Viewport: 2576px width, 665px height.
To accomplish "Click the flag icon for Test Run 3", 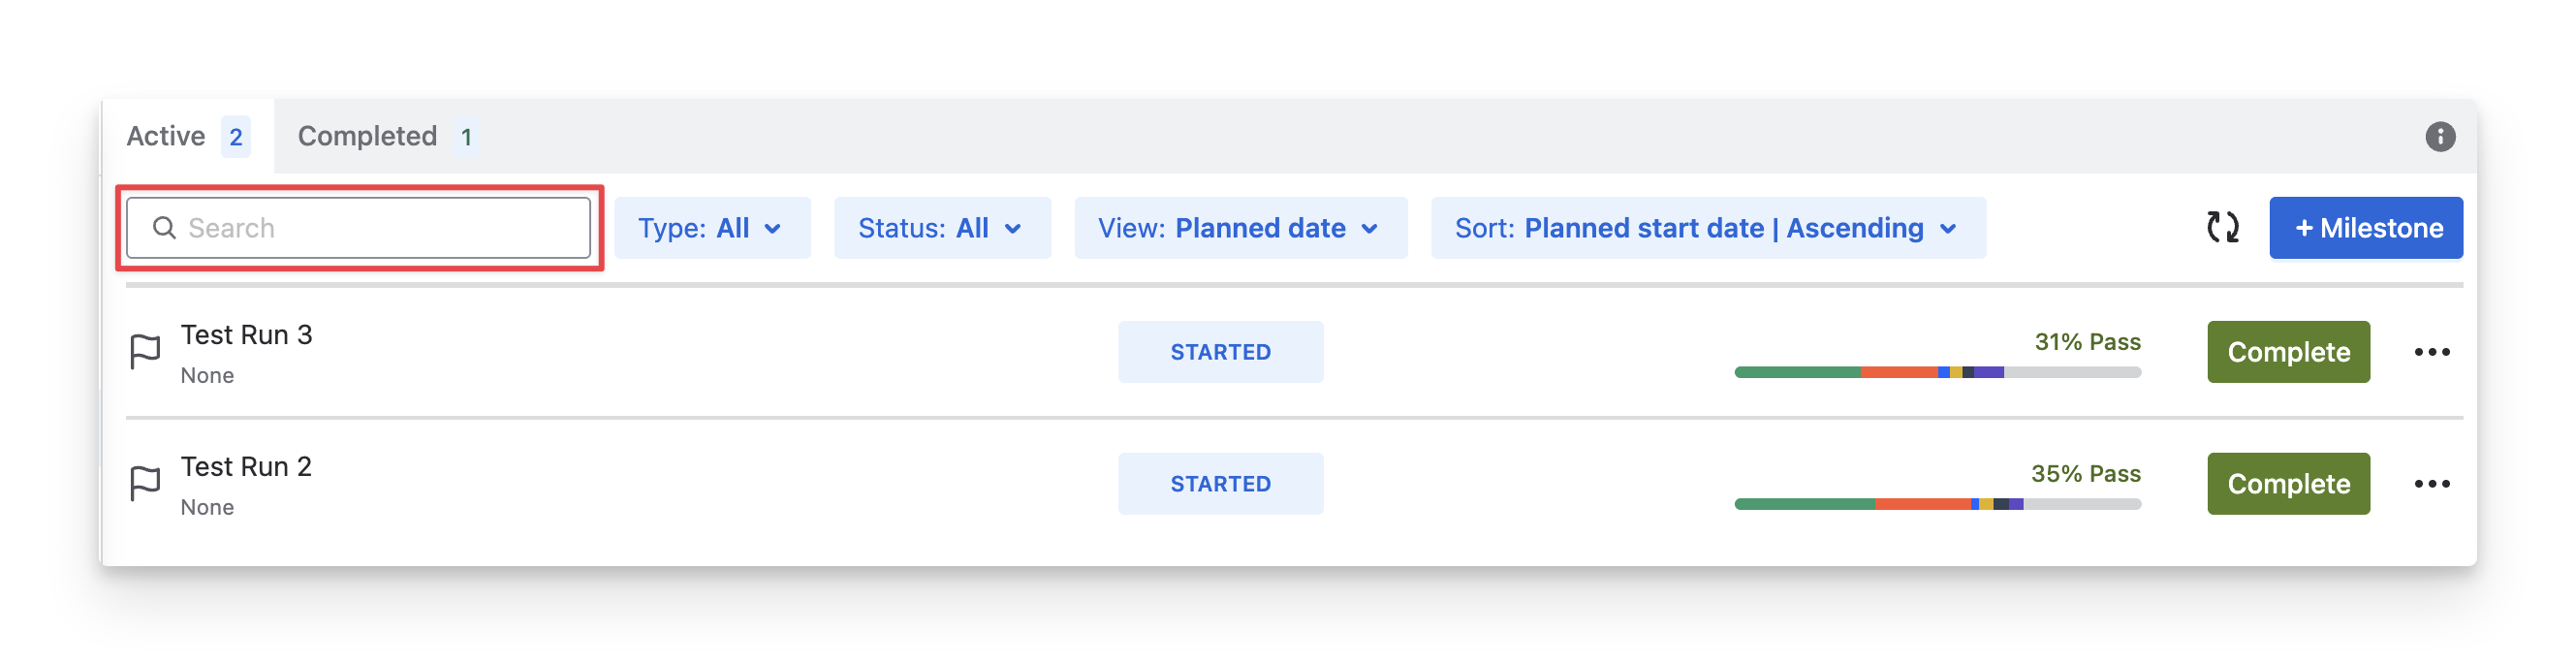I will (x=146, y=352).
